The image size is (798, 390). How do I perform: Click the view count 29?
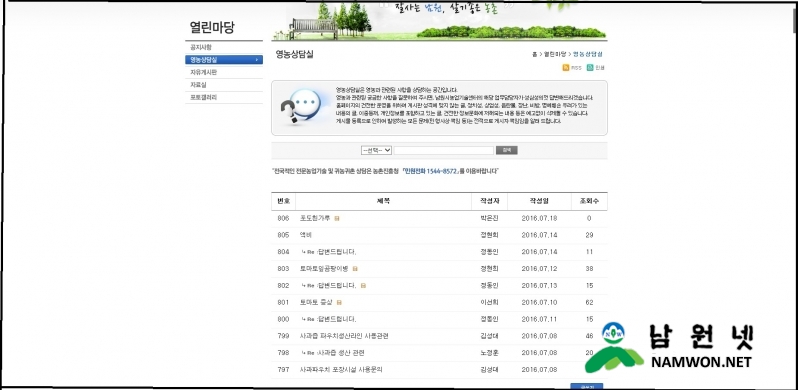pos(589,235)
